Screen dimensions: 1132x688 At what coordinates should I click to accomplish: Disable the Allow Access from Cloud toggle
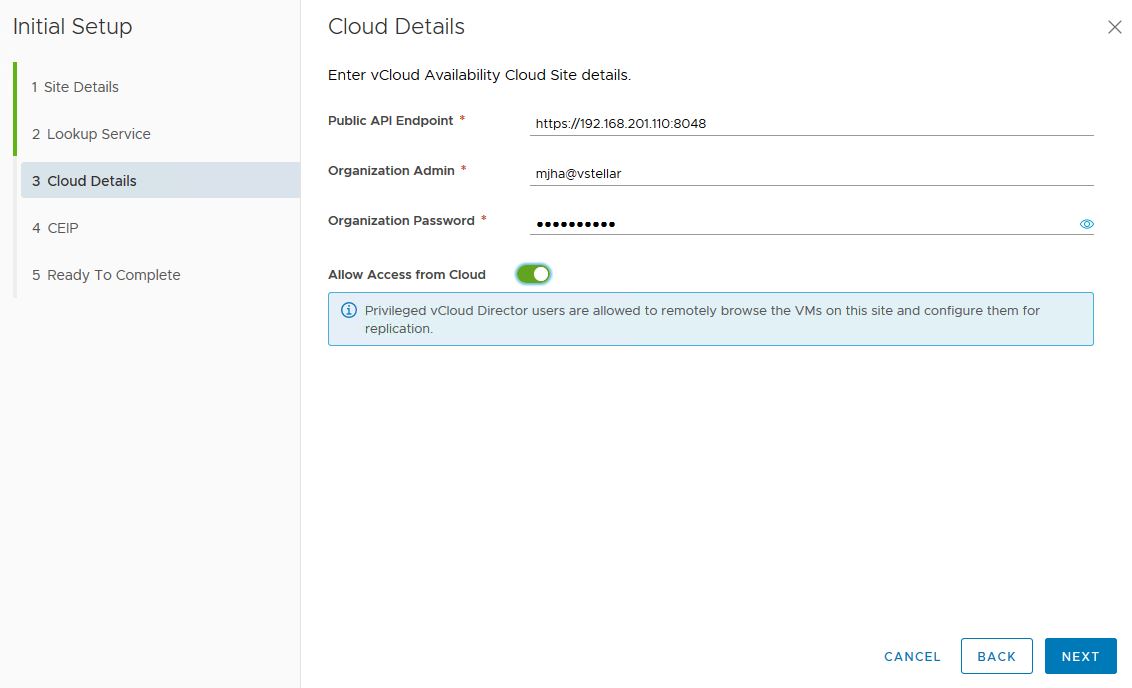coord(534,274)
